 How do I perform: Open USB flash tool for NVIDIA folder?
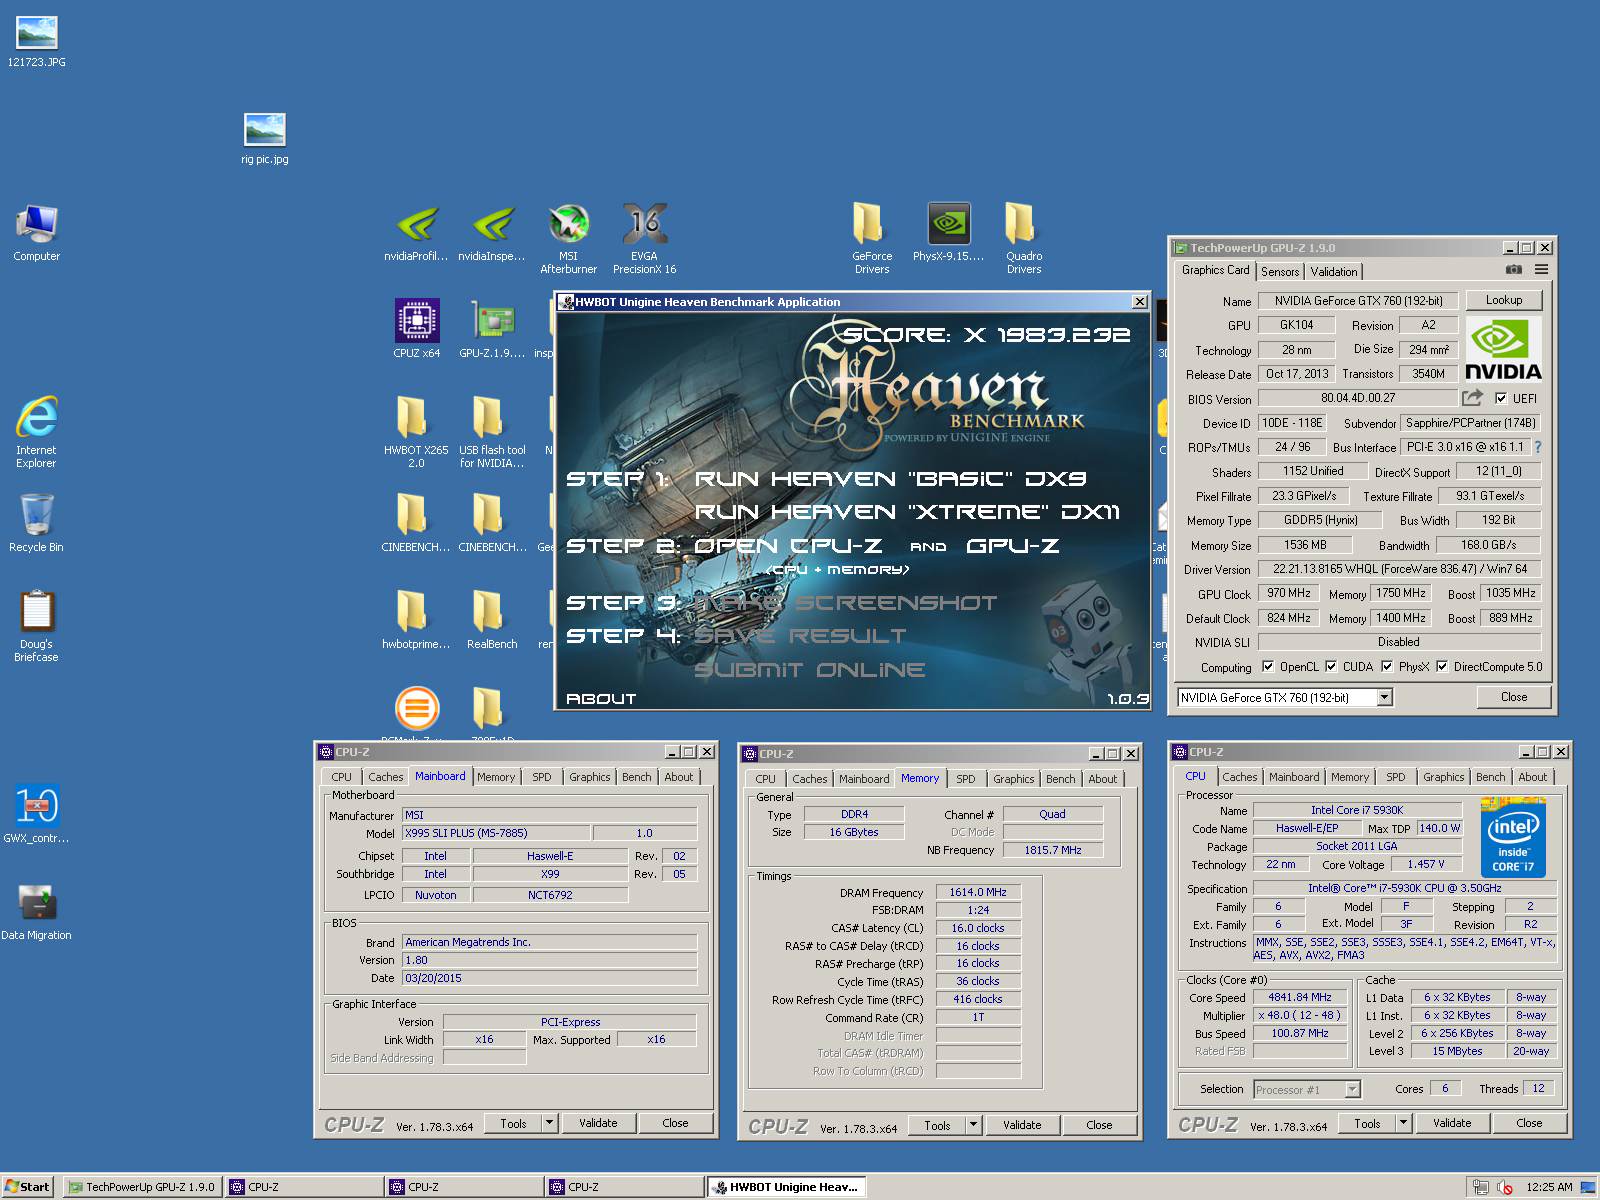click(x=492, y=432)
